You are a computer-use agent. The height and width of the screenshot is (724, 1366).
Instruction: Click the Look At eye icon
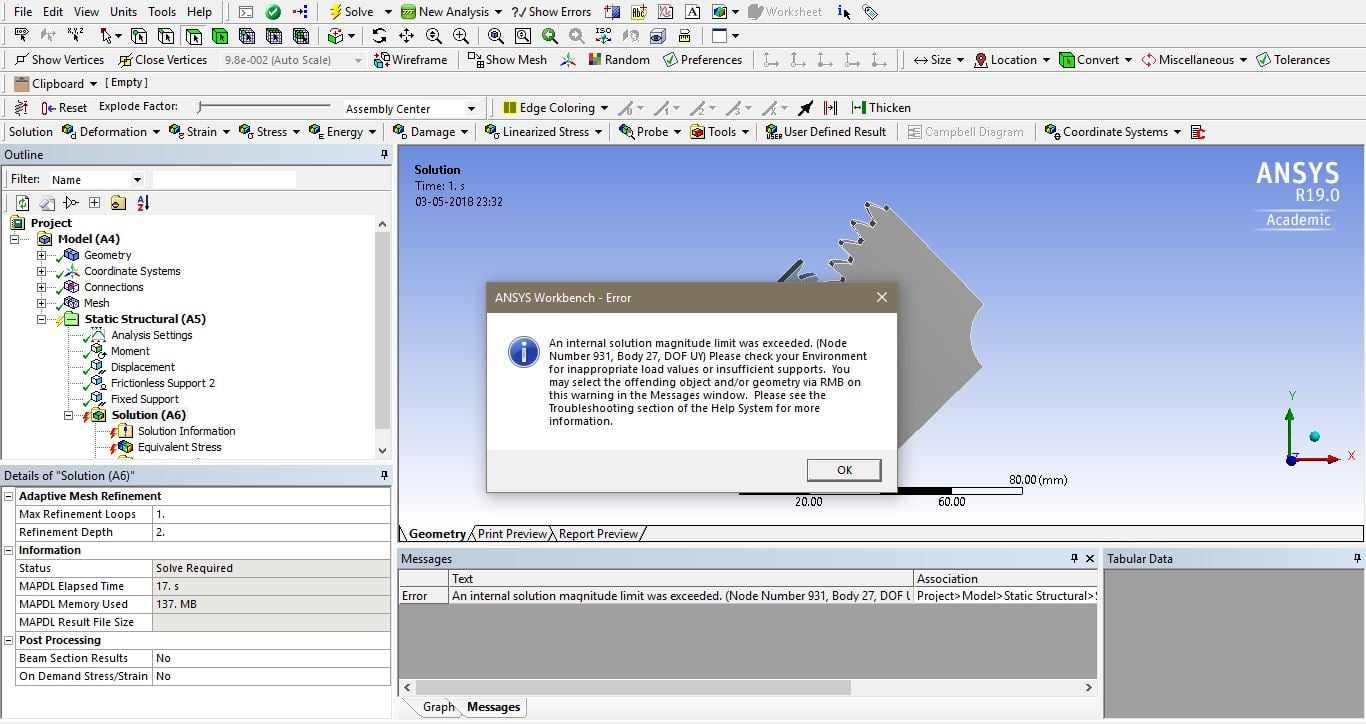pos(657,36)
